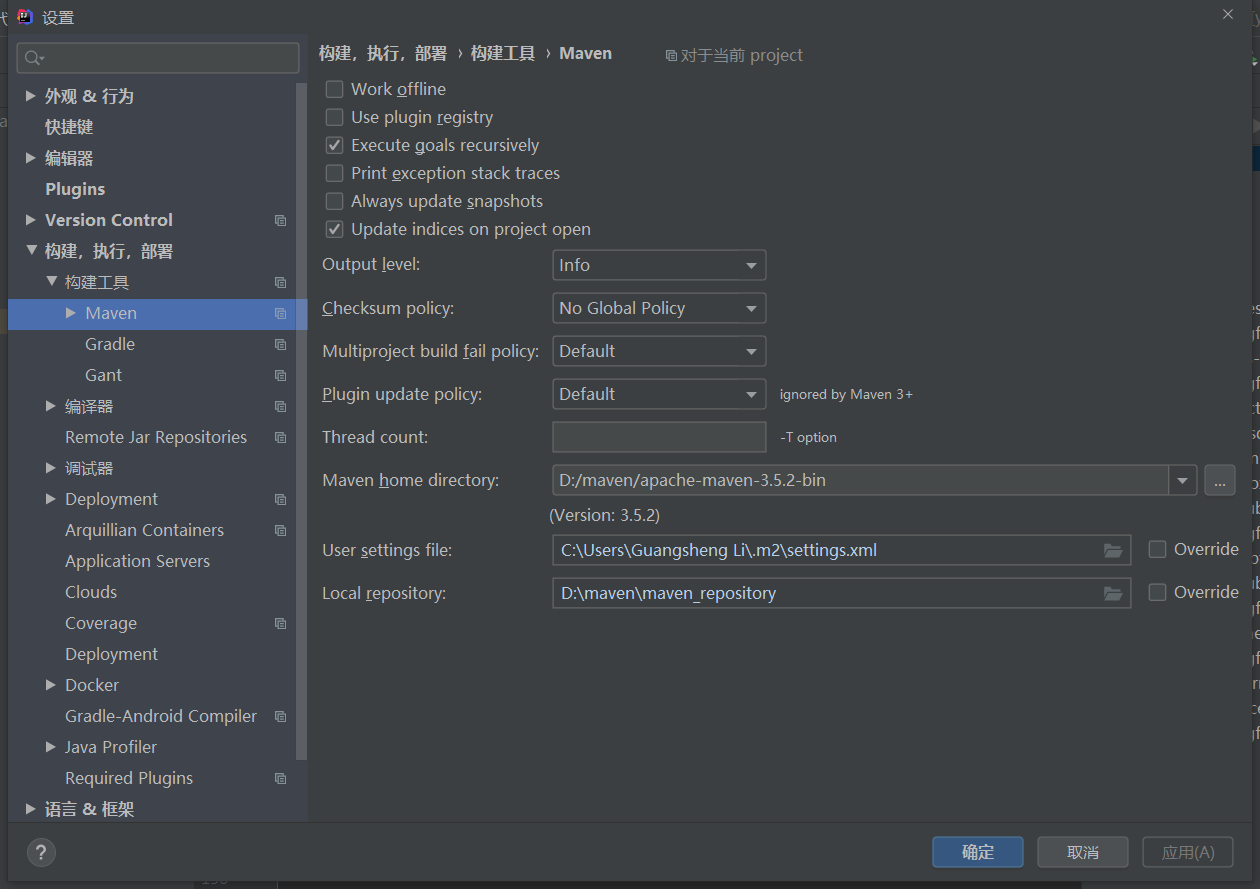Enable Work offline checkbox
The width and height of the screenshot is (1260, 889).
click(334, 89)
